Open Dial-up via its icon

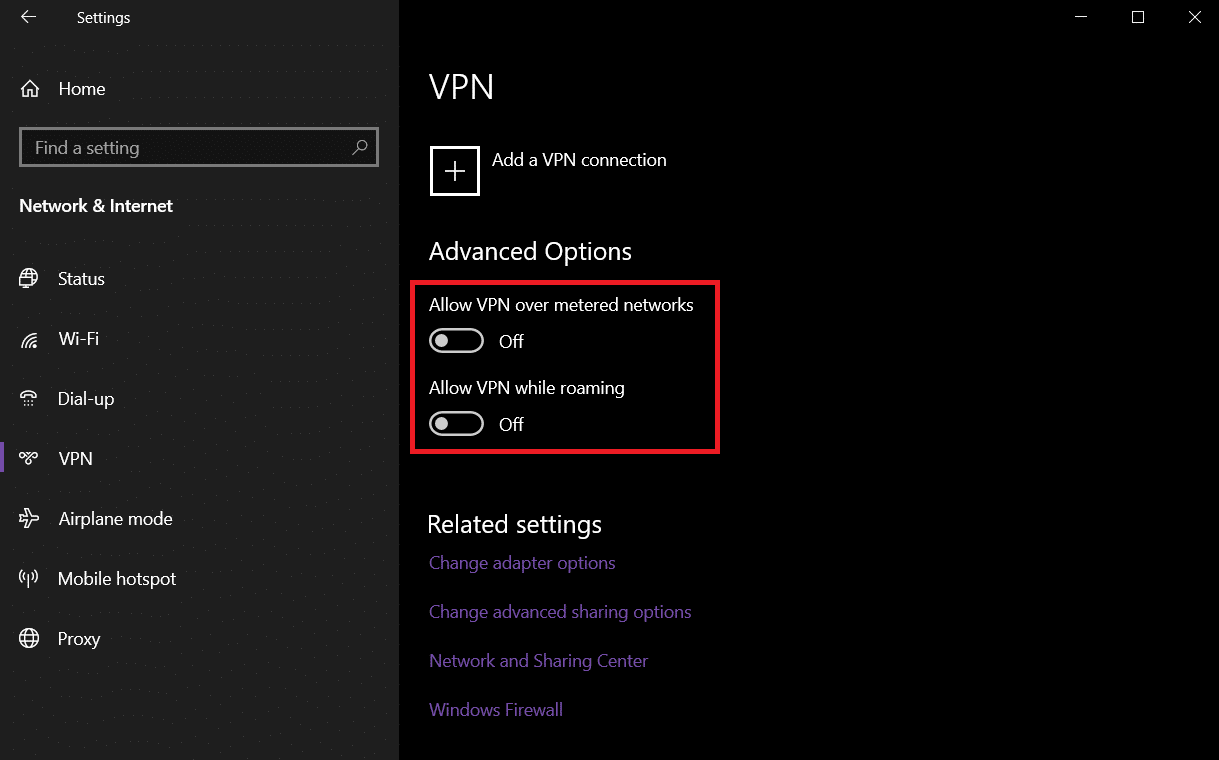click(x=29, y=399)
